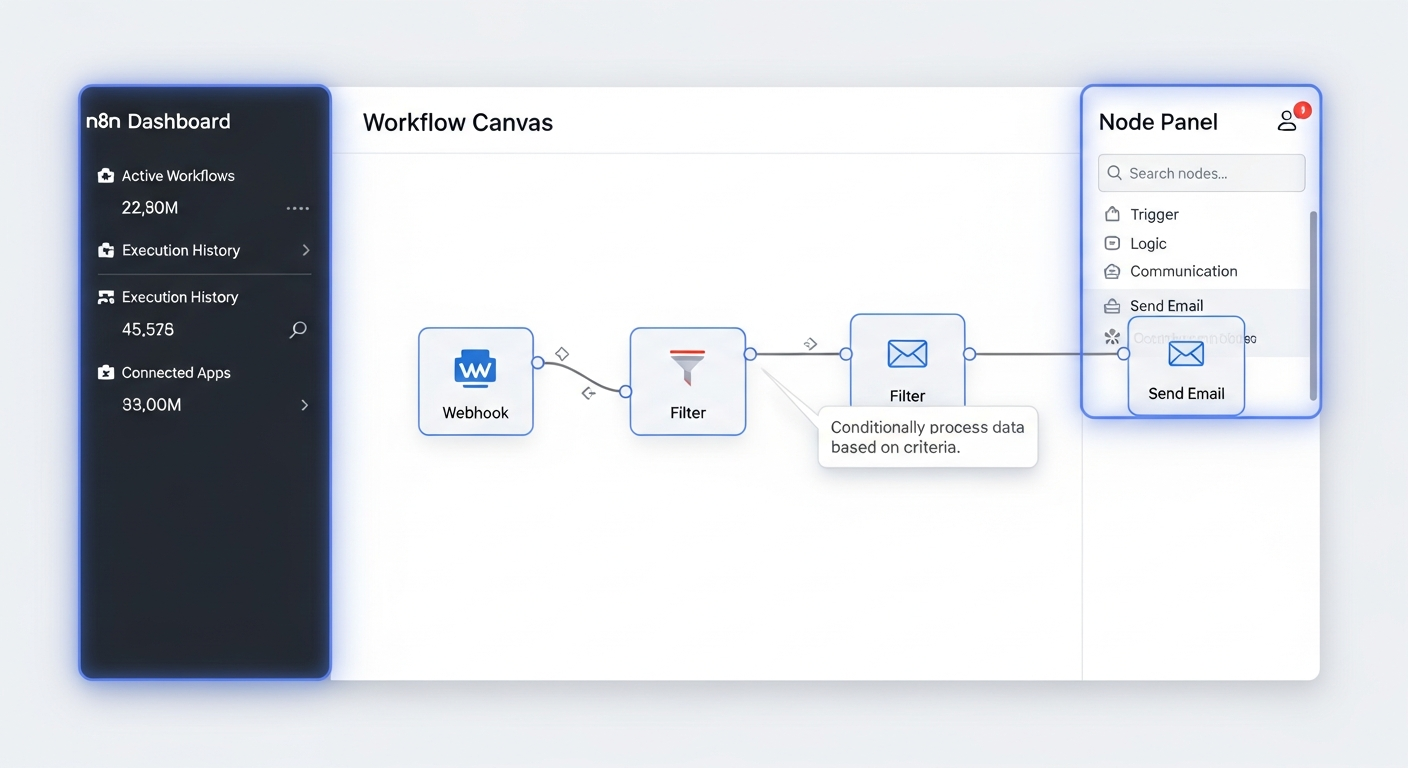Image resolution: width=1408 pixels, height=768 pixels.
Task: Click the Connected Apps sidebar icon
Action: tap(106, 373)
